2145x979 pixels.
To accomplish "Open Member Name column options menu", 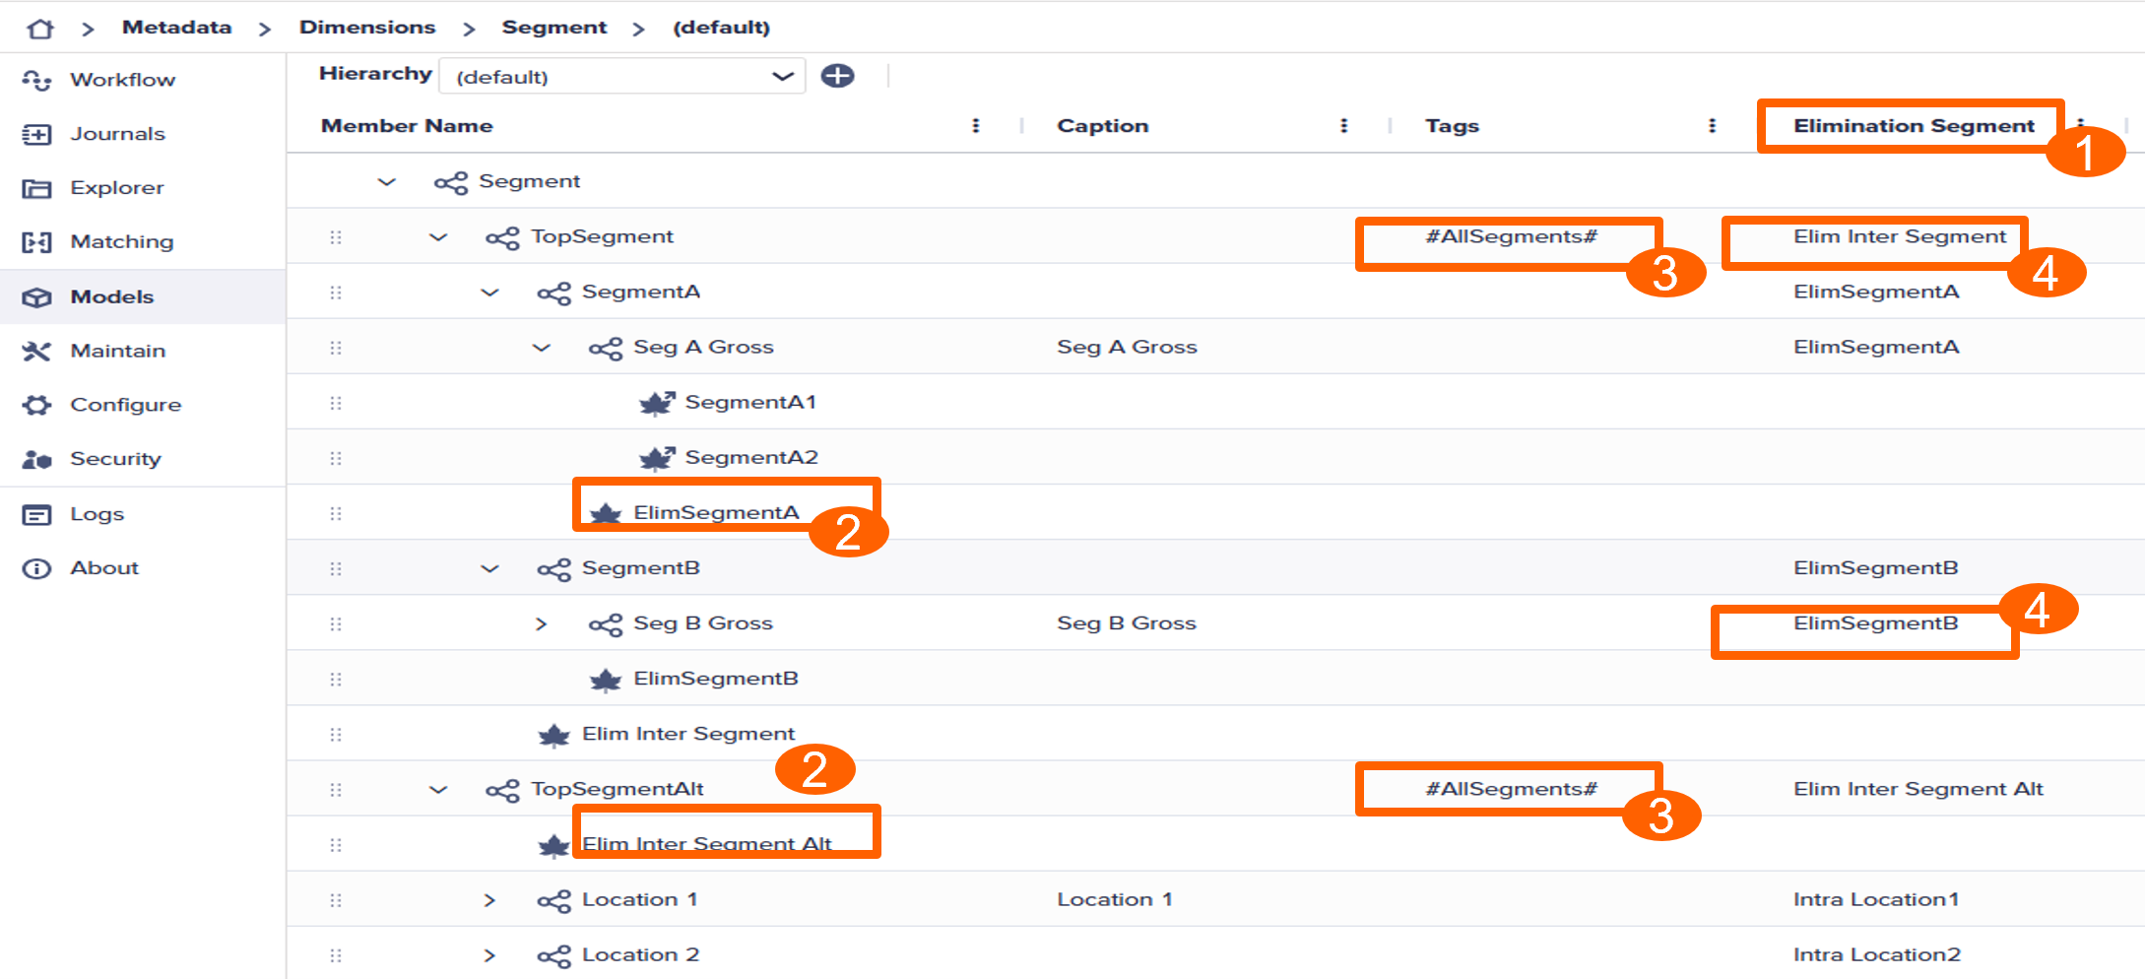I will 975,126.
